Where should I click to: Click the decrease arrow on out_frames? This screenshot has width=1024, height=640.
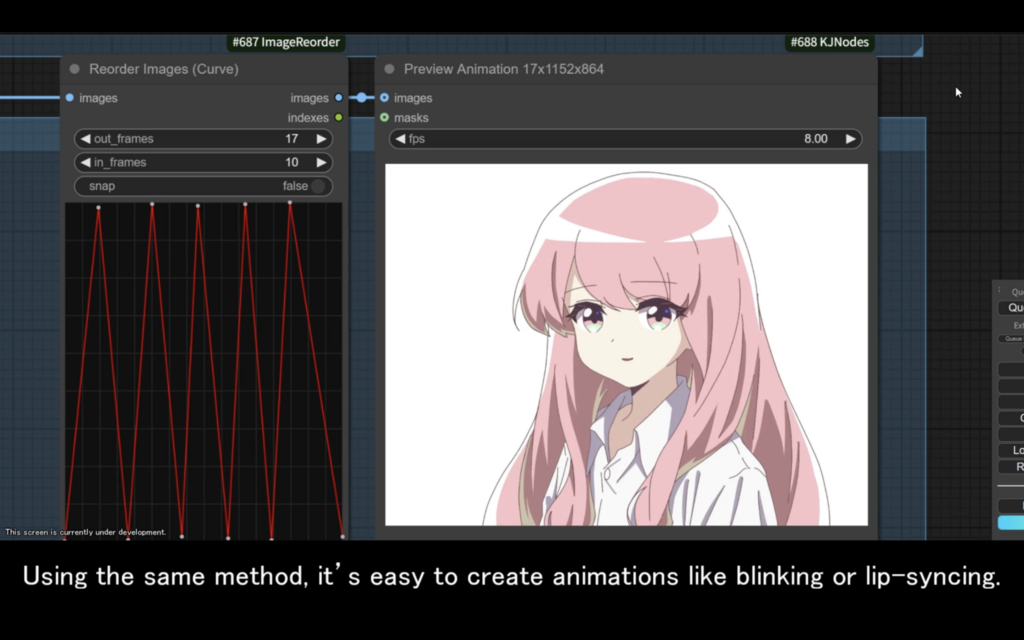[x=86, y=139]
